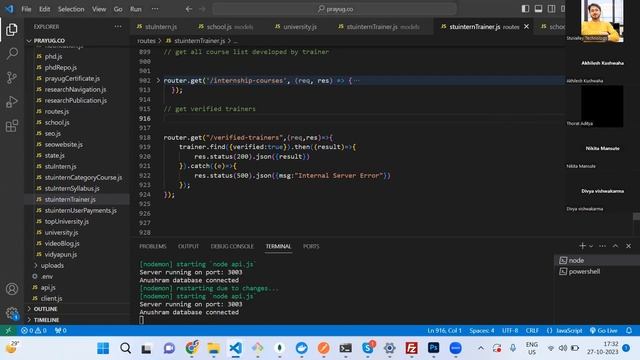This screenshot has width=640, height=360.
Task: Close the terminal panel
Action: 629,246
